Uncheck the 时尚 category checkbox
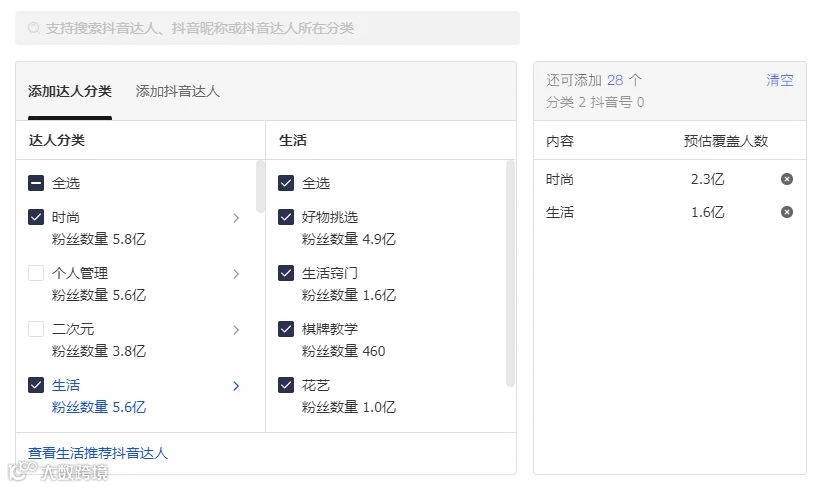820x488 pixels. [36, 217]
